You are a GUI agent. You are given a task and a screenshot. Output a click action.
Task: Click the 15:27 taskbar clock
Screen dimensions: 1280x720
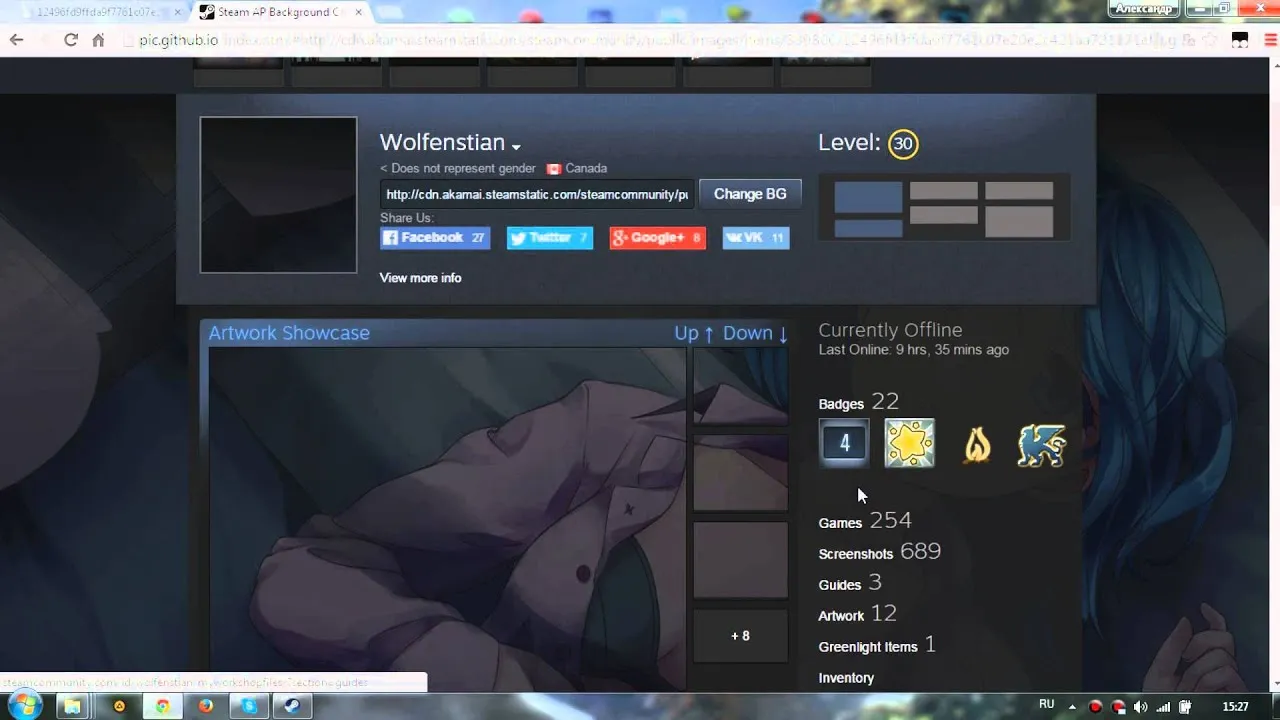click(x=1235, y=707)
